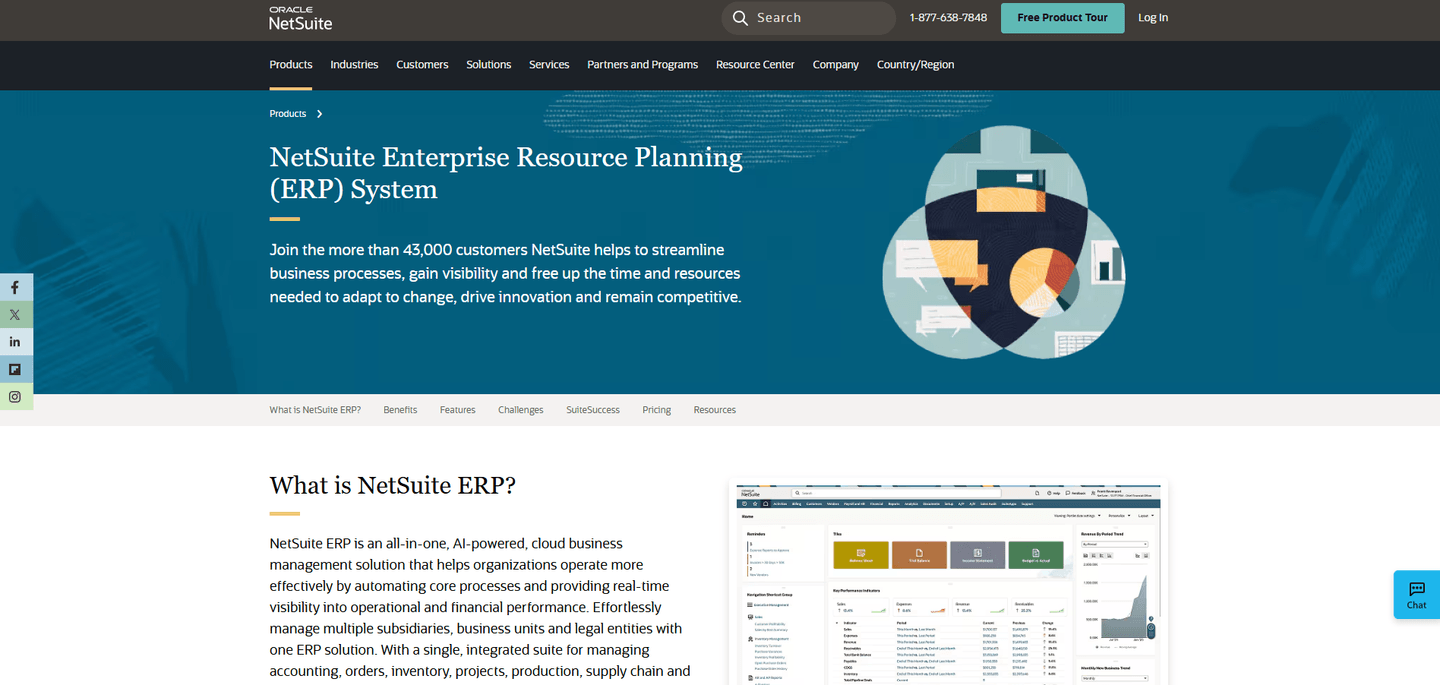This screenshot has height=685, width=1440.
Task: Click the Facebook share icon
Action: coord(15,287)
